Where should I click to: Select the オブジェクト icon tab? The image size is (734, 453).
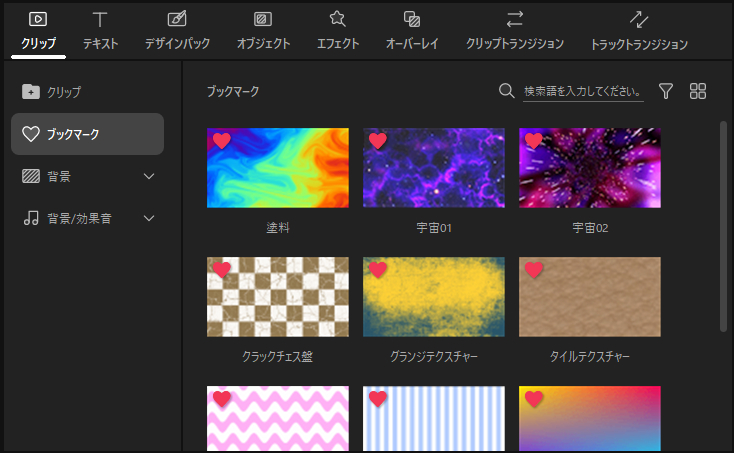click(263, 30)
